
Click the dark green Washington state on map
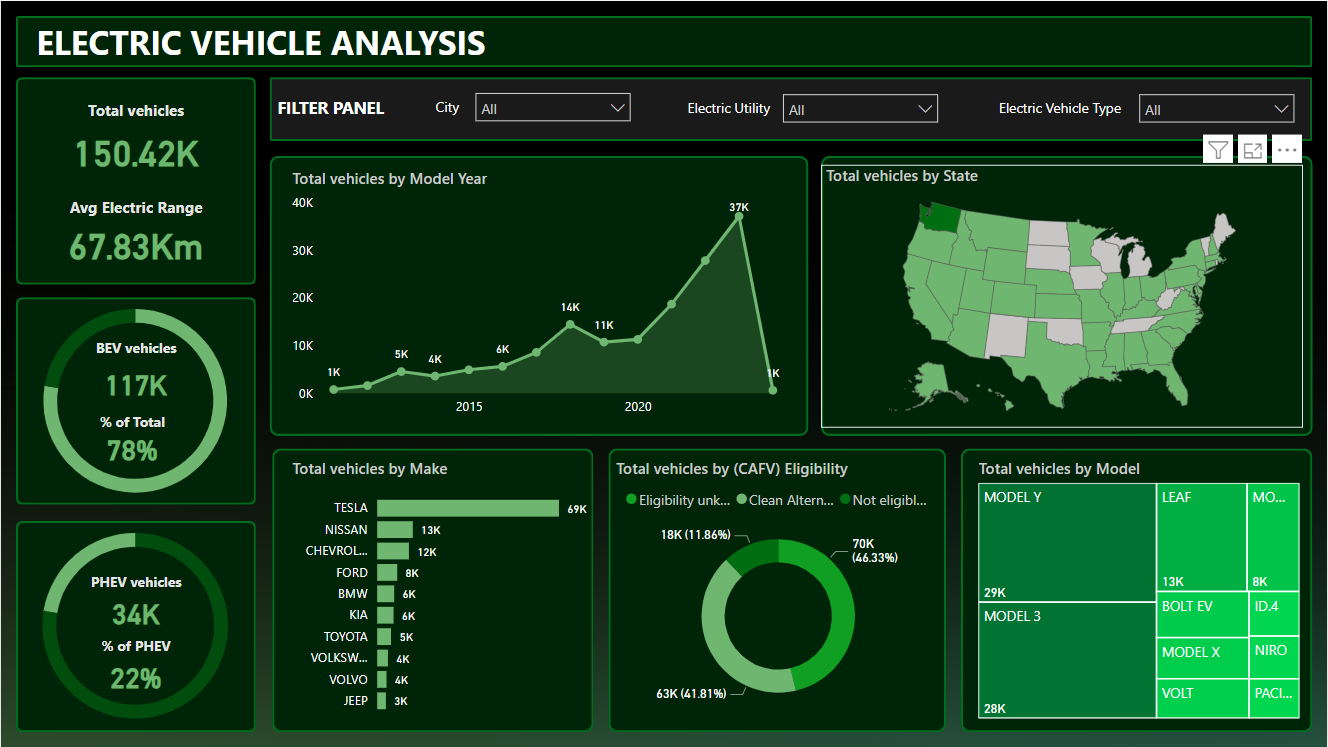[941, 216]
